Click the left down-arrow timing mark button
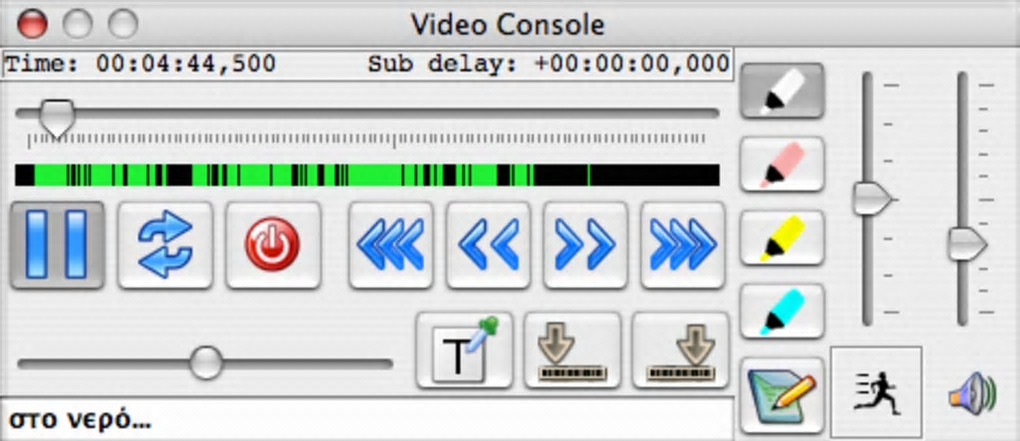Viewport: 1020px width, 441px height. coord(572,350)
